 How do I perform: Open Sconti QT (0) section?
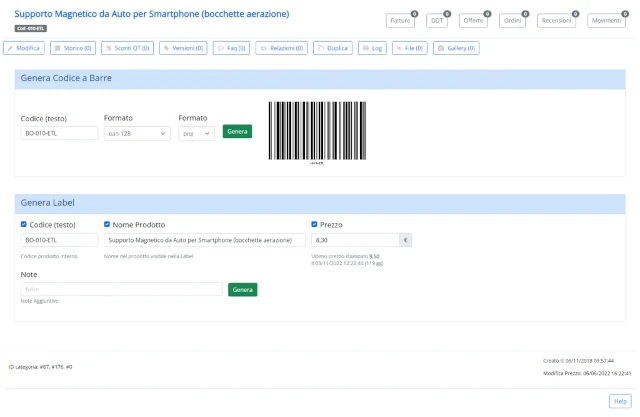(x=127, y=48)
